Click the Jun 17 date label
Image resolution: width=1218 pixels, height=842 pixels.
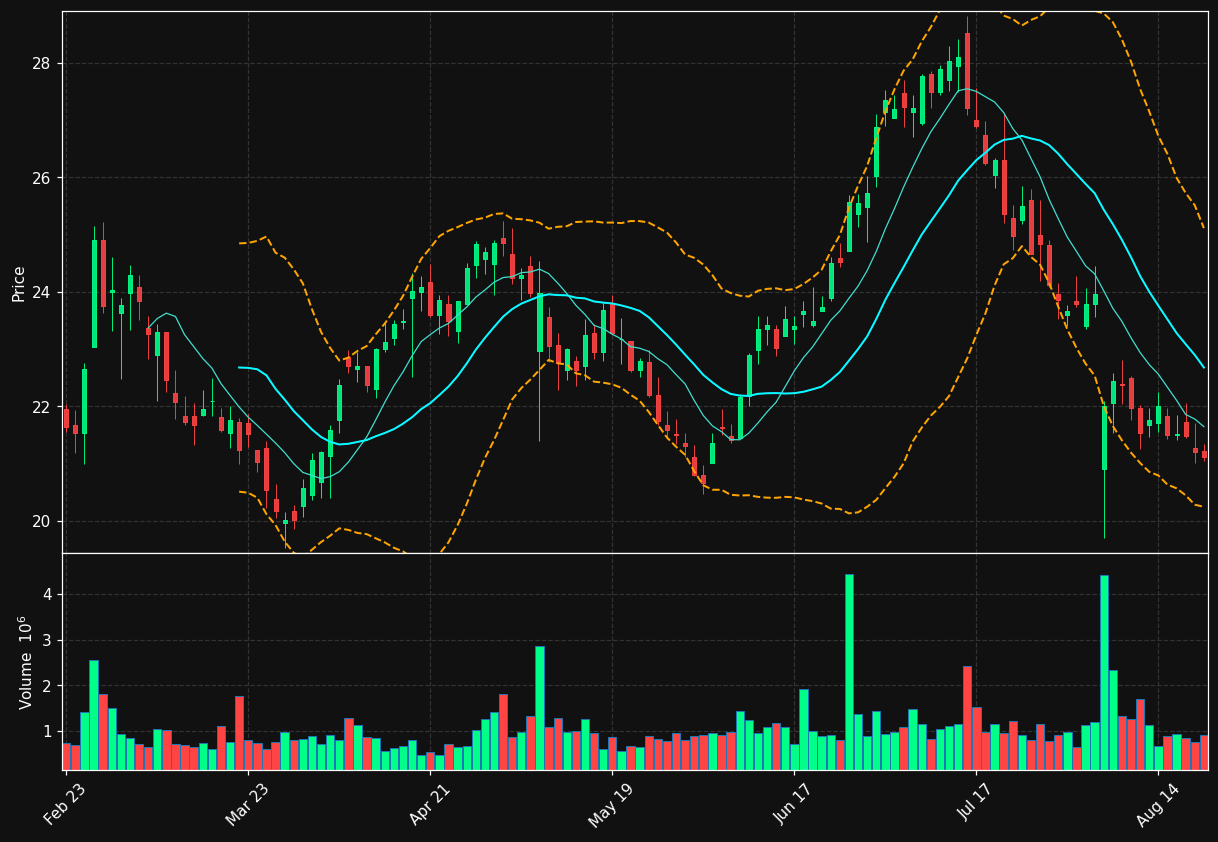click(x=793, y=804)
